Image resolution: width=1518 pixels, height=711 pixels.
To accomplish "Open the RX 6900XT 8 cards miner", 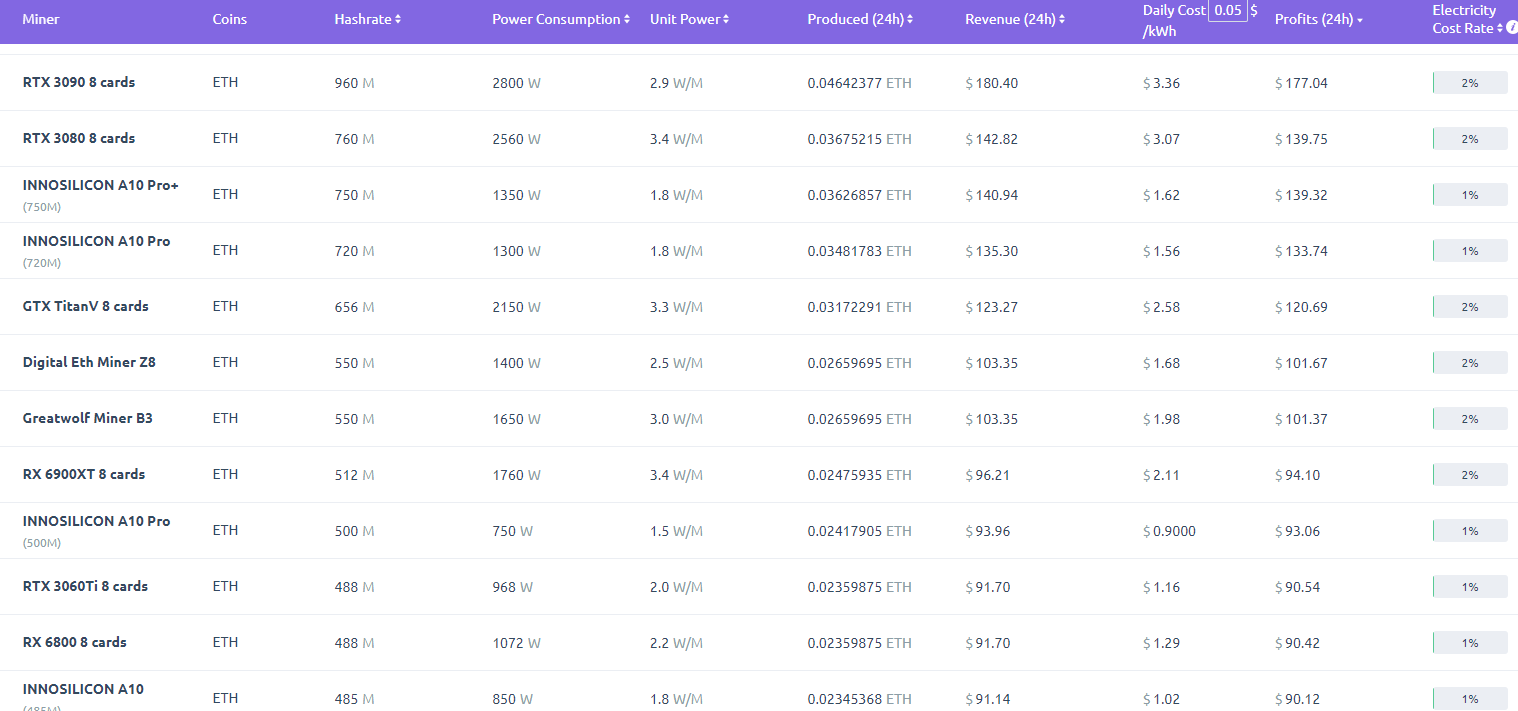I will [x=84, y=474].
